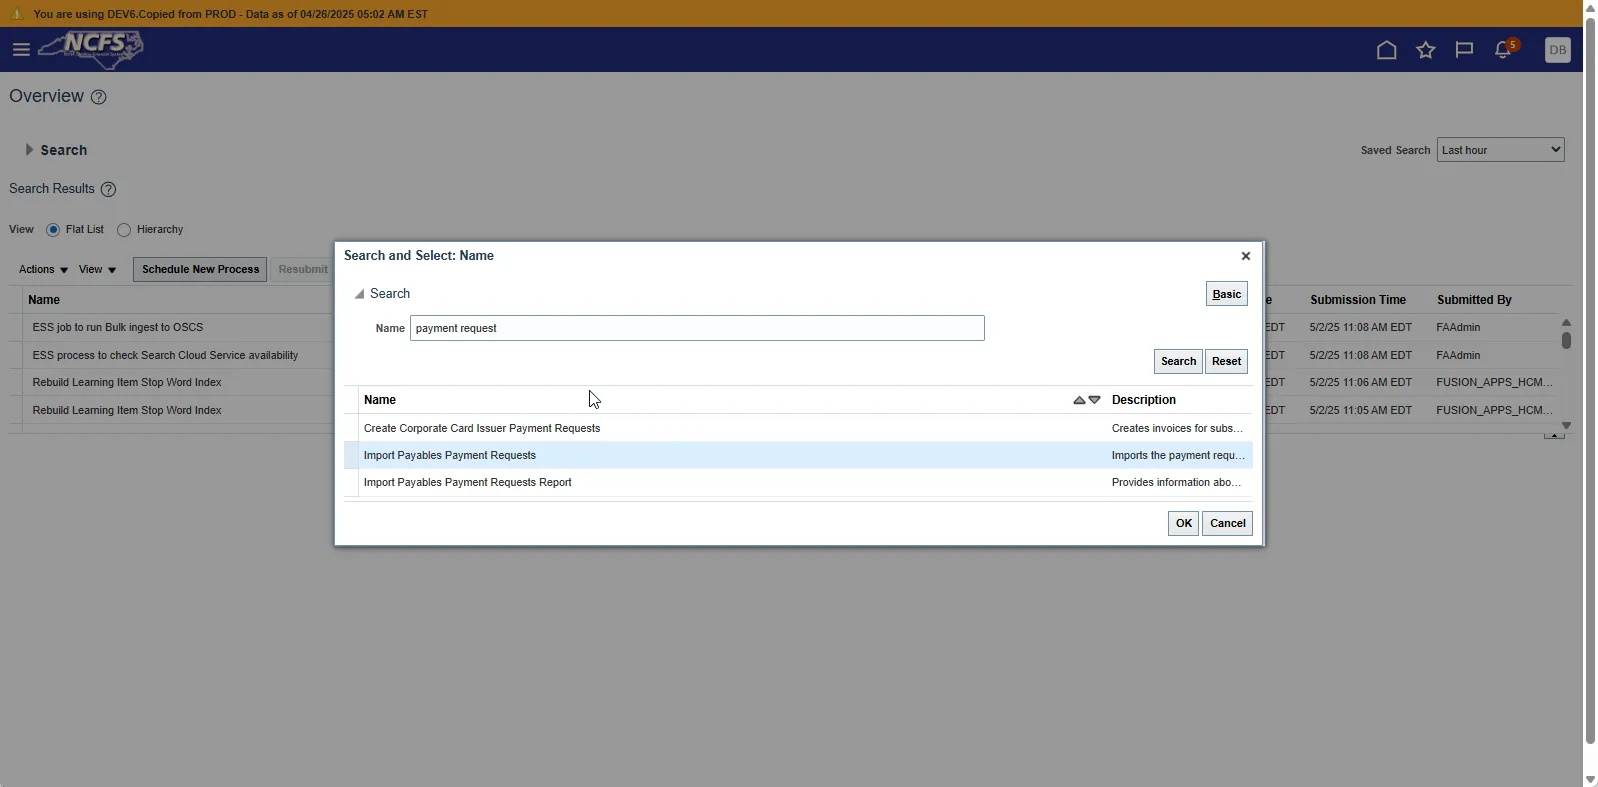Open the Watchlist flag icon

(1464, 50)
